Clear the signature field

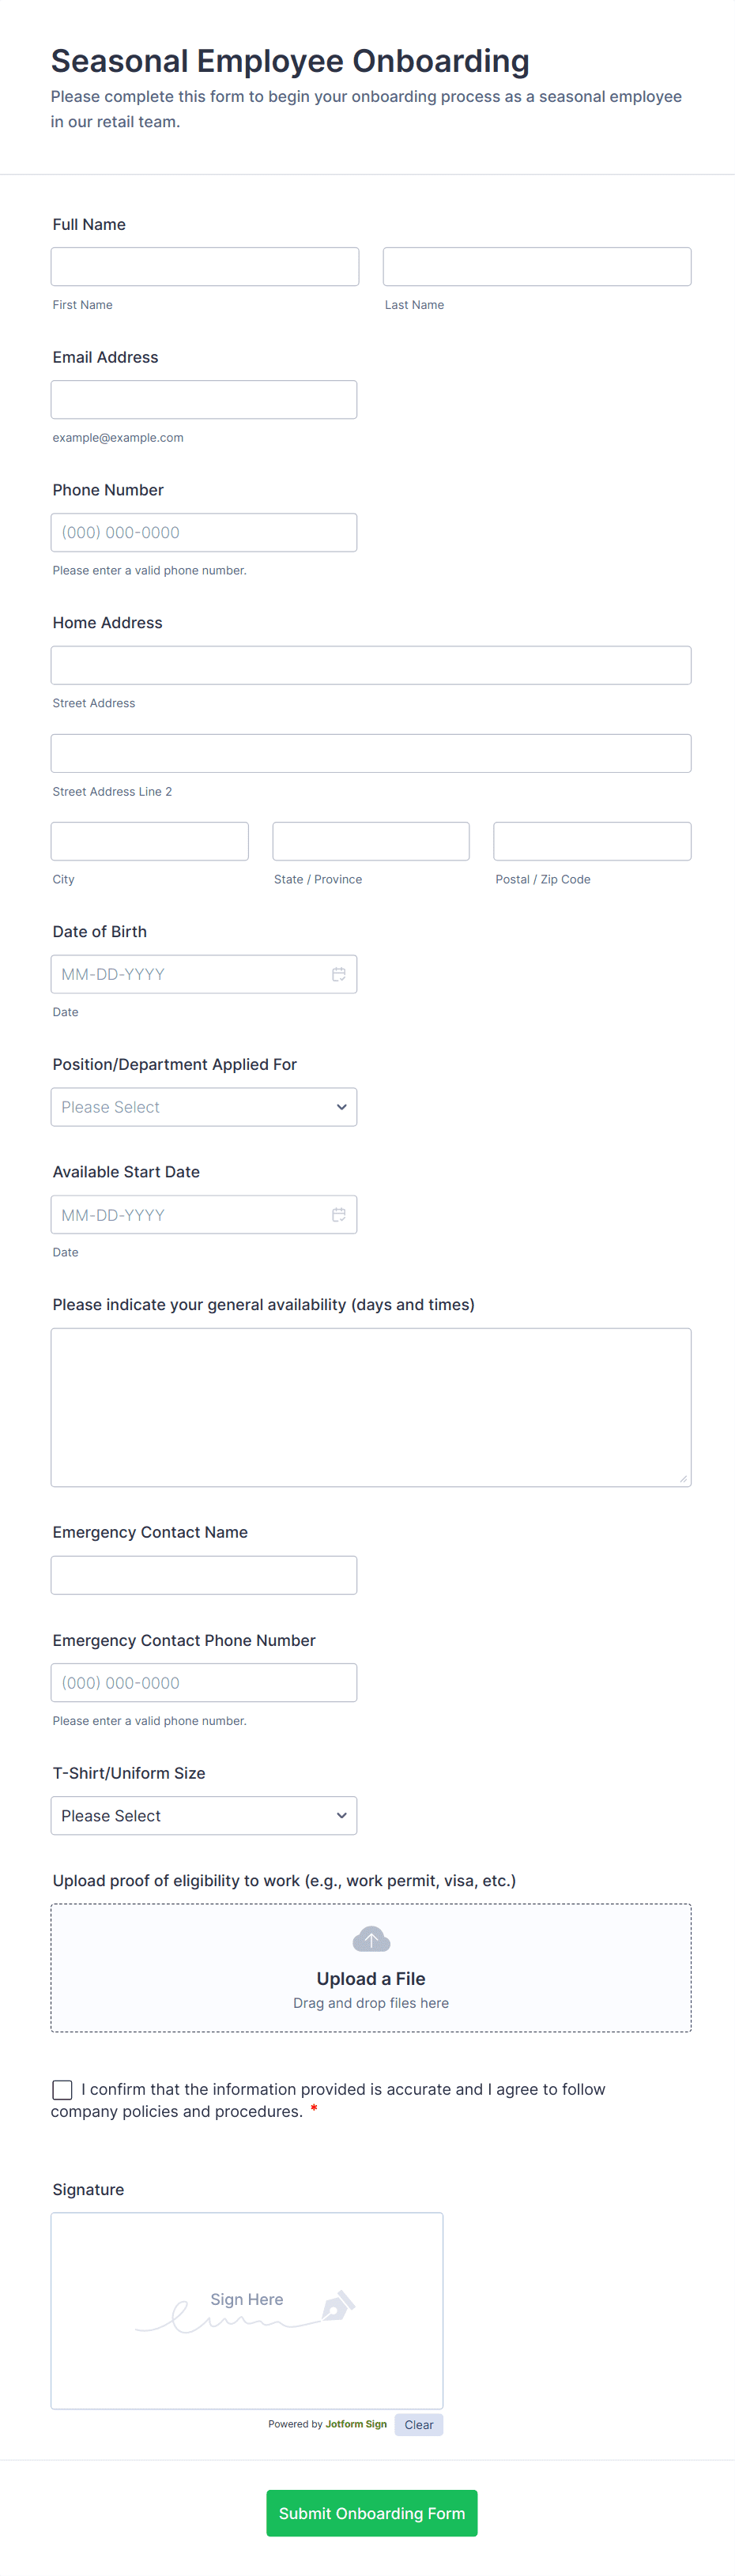point(418,2424)
